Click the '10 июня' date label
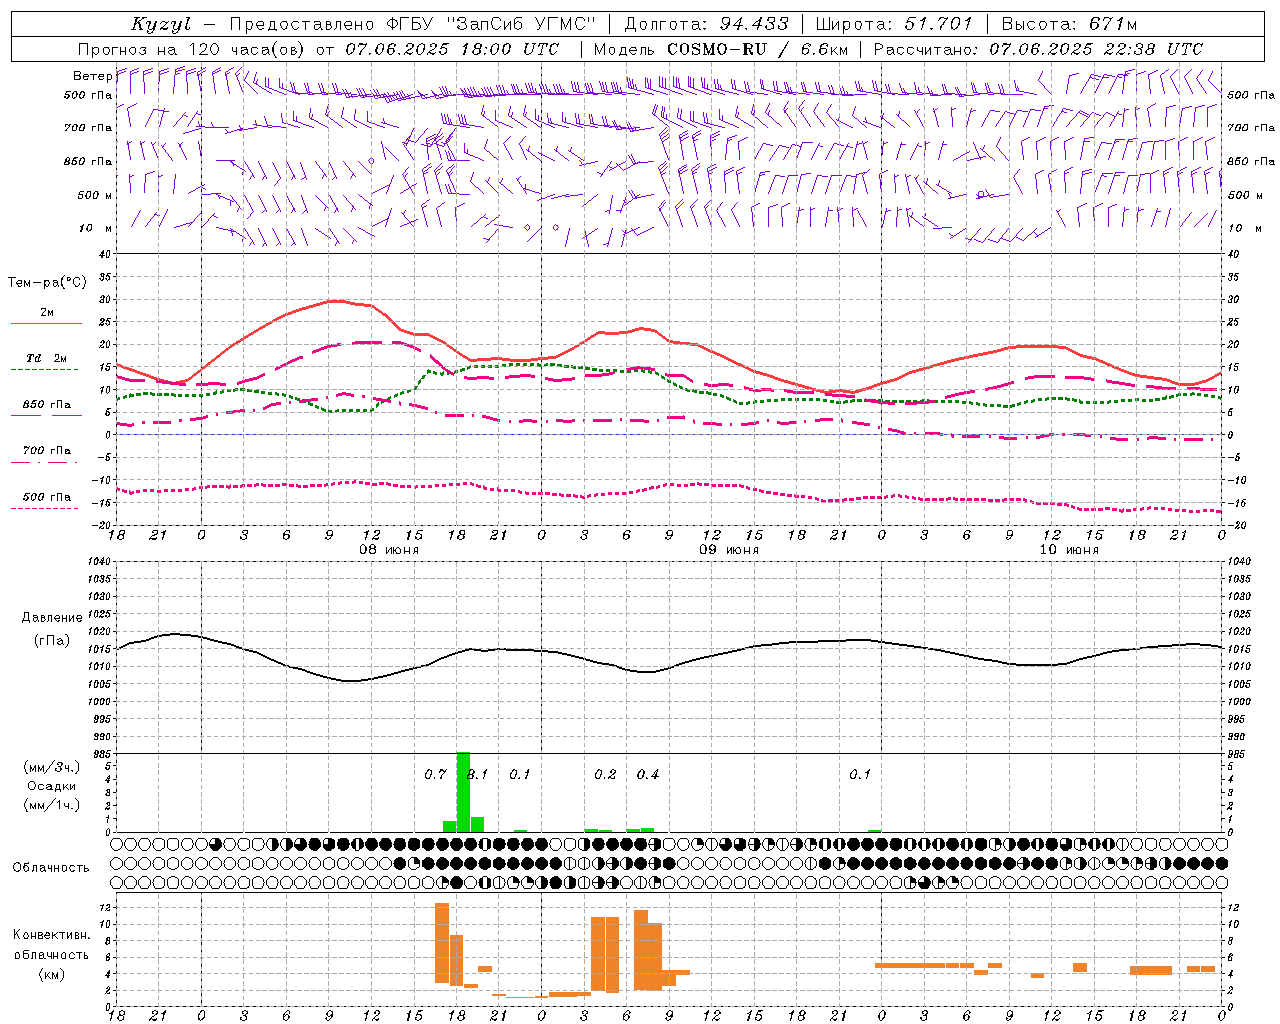This screenshot has height=1024, width=1280. (1069, 550)
